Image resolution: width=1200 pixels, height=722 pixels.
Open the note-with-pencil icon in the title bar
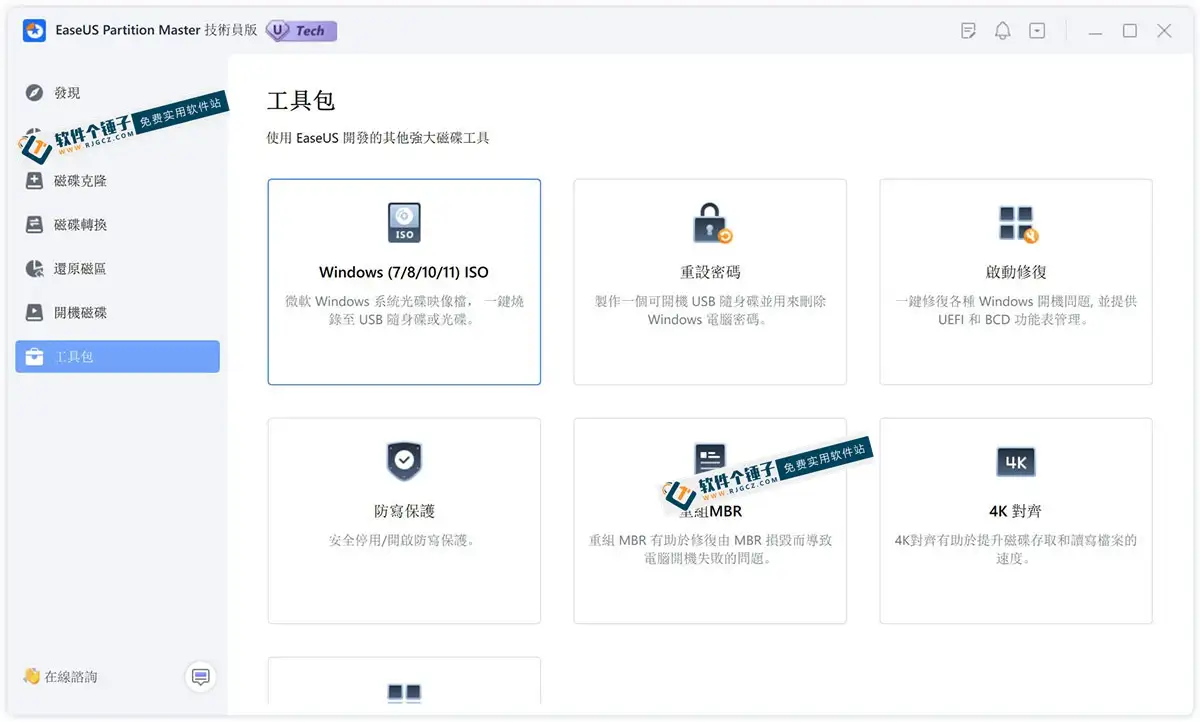click(968, 31)
